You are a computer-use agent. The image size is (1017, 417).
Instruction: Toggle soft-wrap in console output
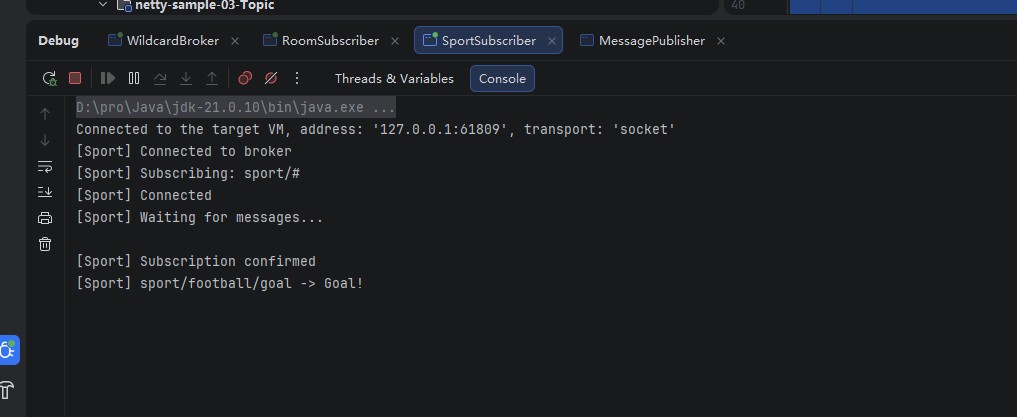(45, 166)
